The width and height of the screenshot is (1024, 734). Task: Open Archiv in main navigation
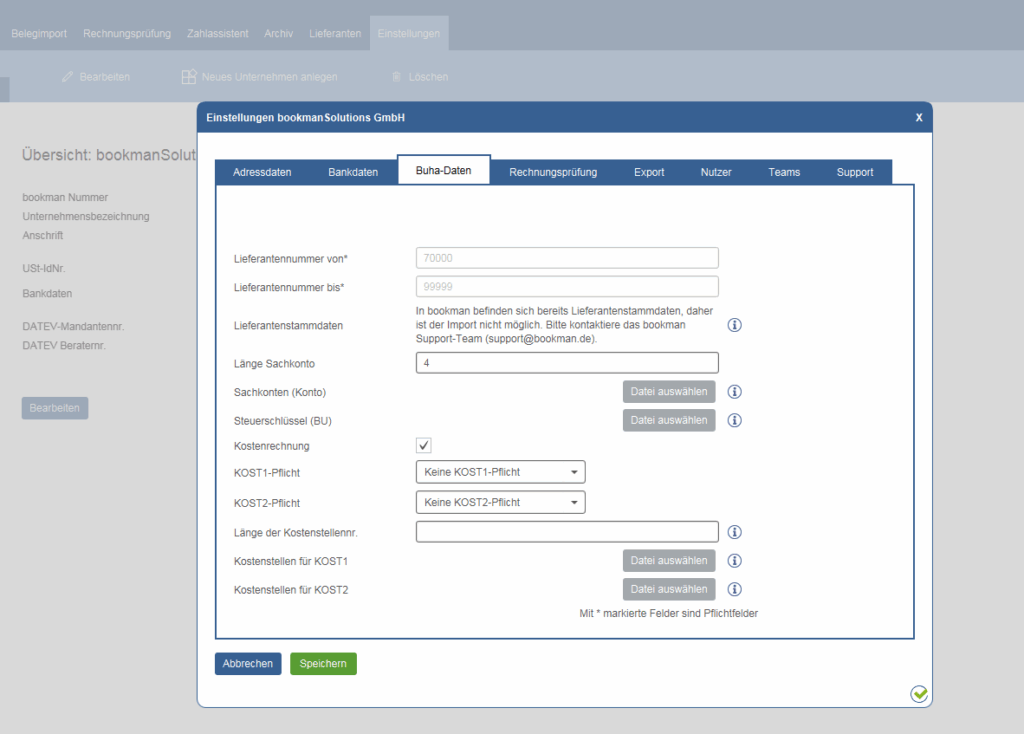point(278,33)
